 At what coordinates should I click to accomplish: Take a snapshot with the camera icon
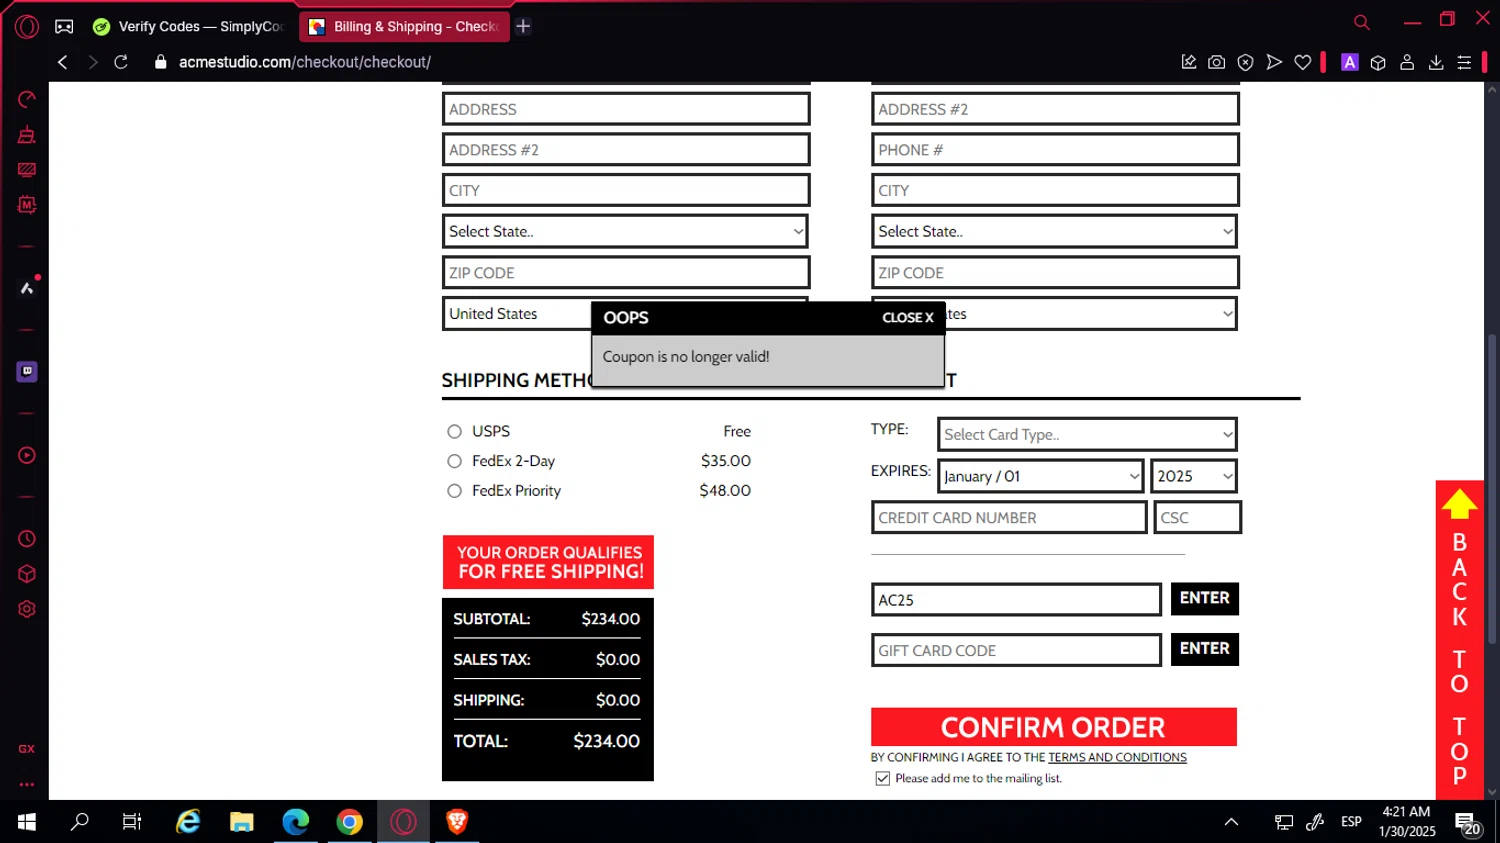1216,62
